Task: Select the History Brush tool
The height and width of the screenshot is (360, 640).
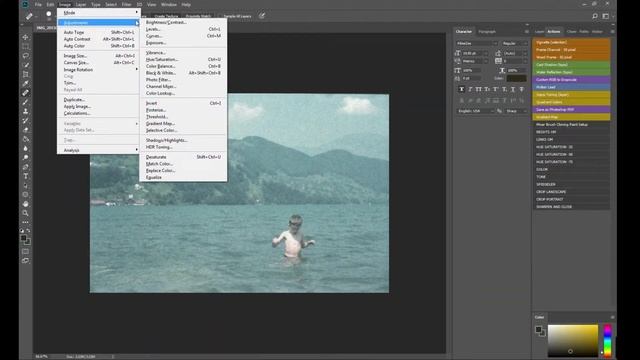Action: click(26, 120)
